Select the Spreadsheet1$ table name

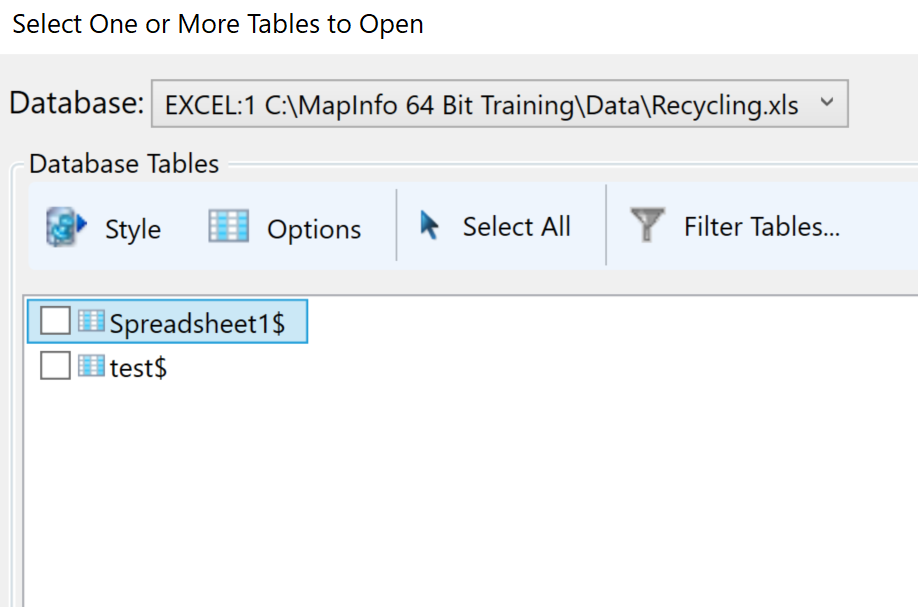click(x=197, y=323)
